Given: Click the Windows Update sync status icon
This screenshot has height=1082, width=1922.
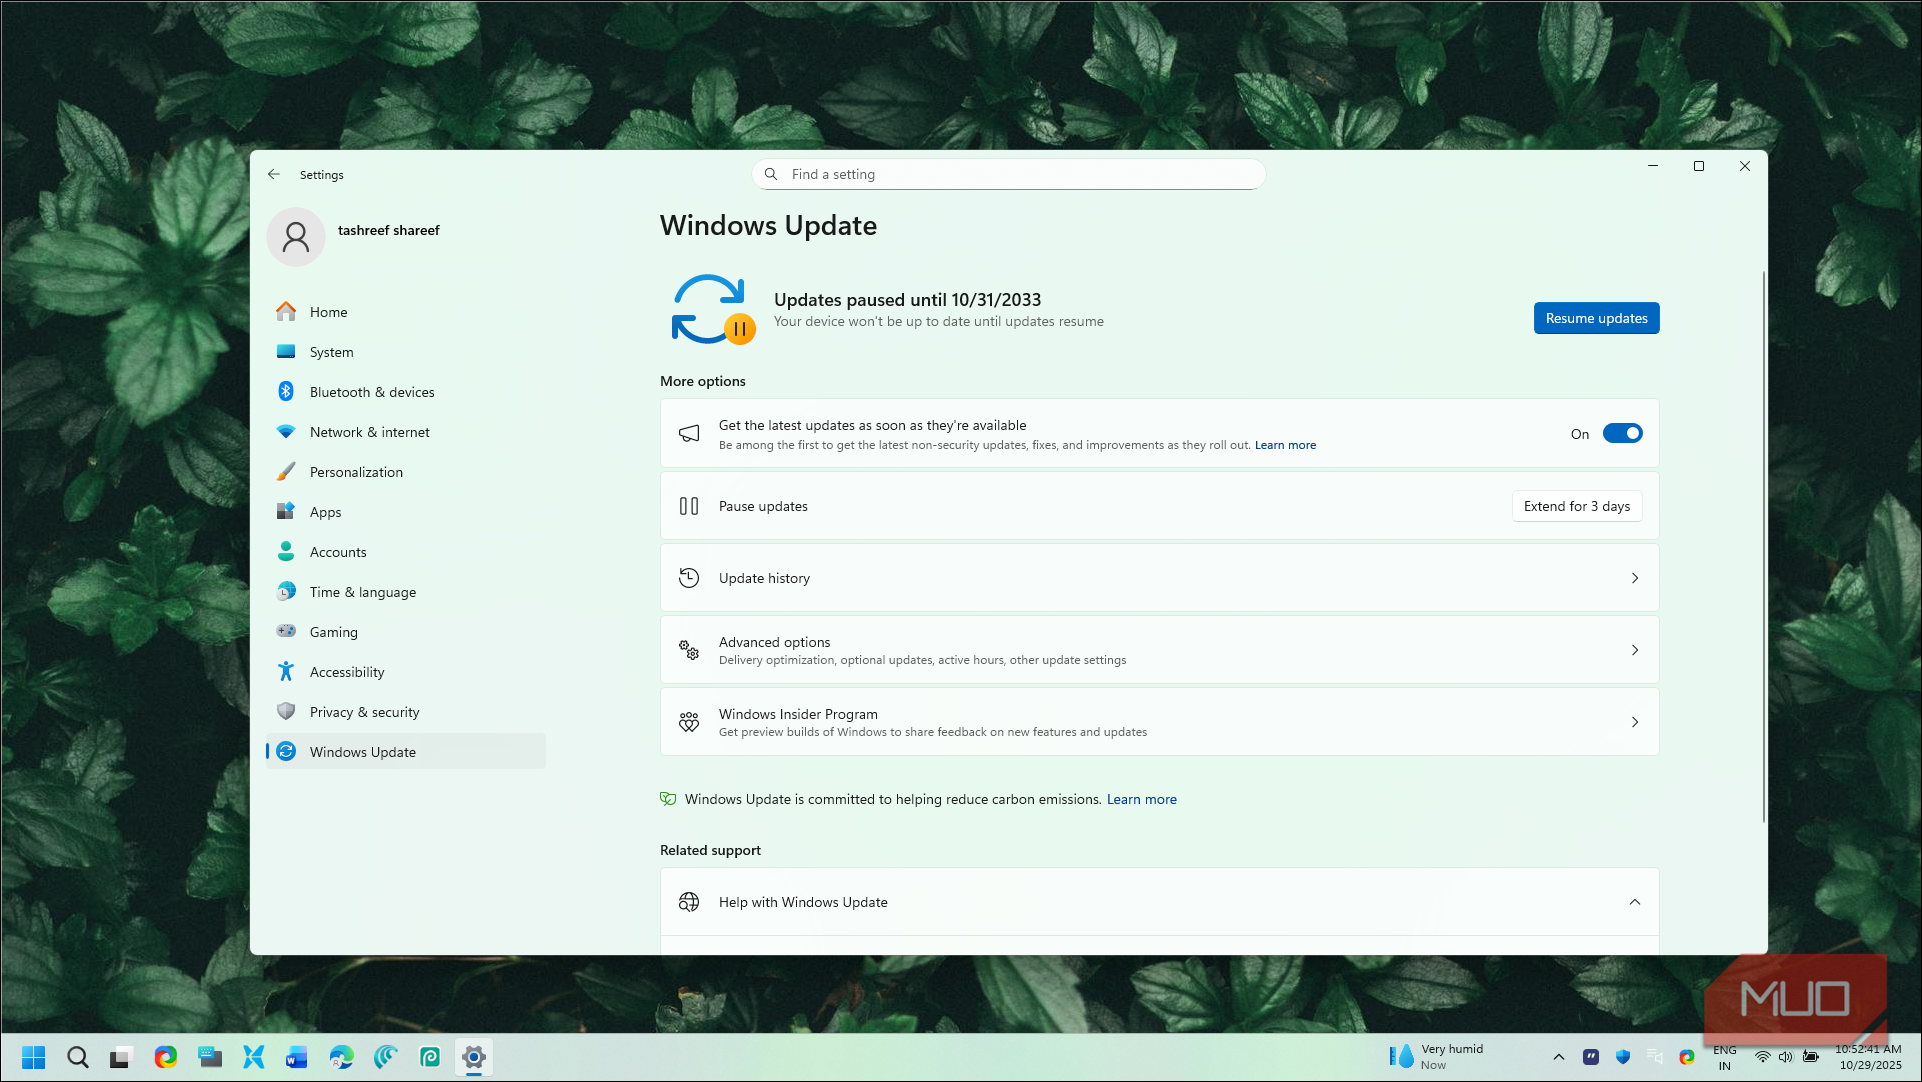Looking at the screenshot, I should (713, 309).
